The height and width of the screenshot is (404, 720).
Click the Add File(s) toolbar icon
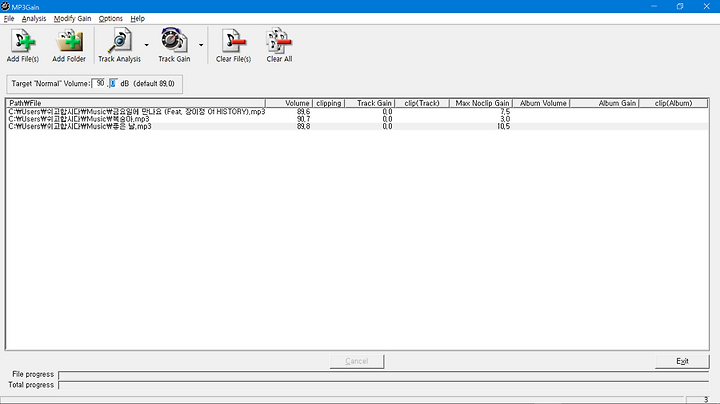(x=23, y=45)
